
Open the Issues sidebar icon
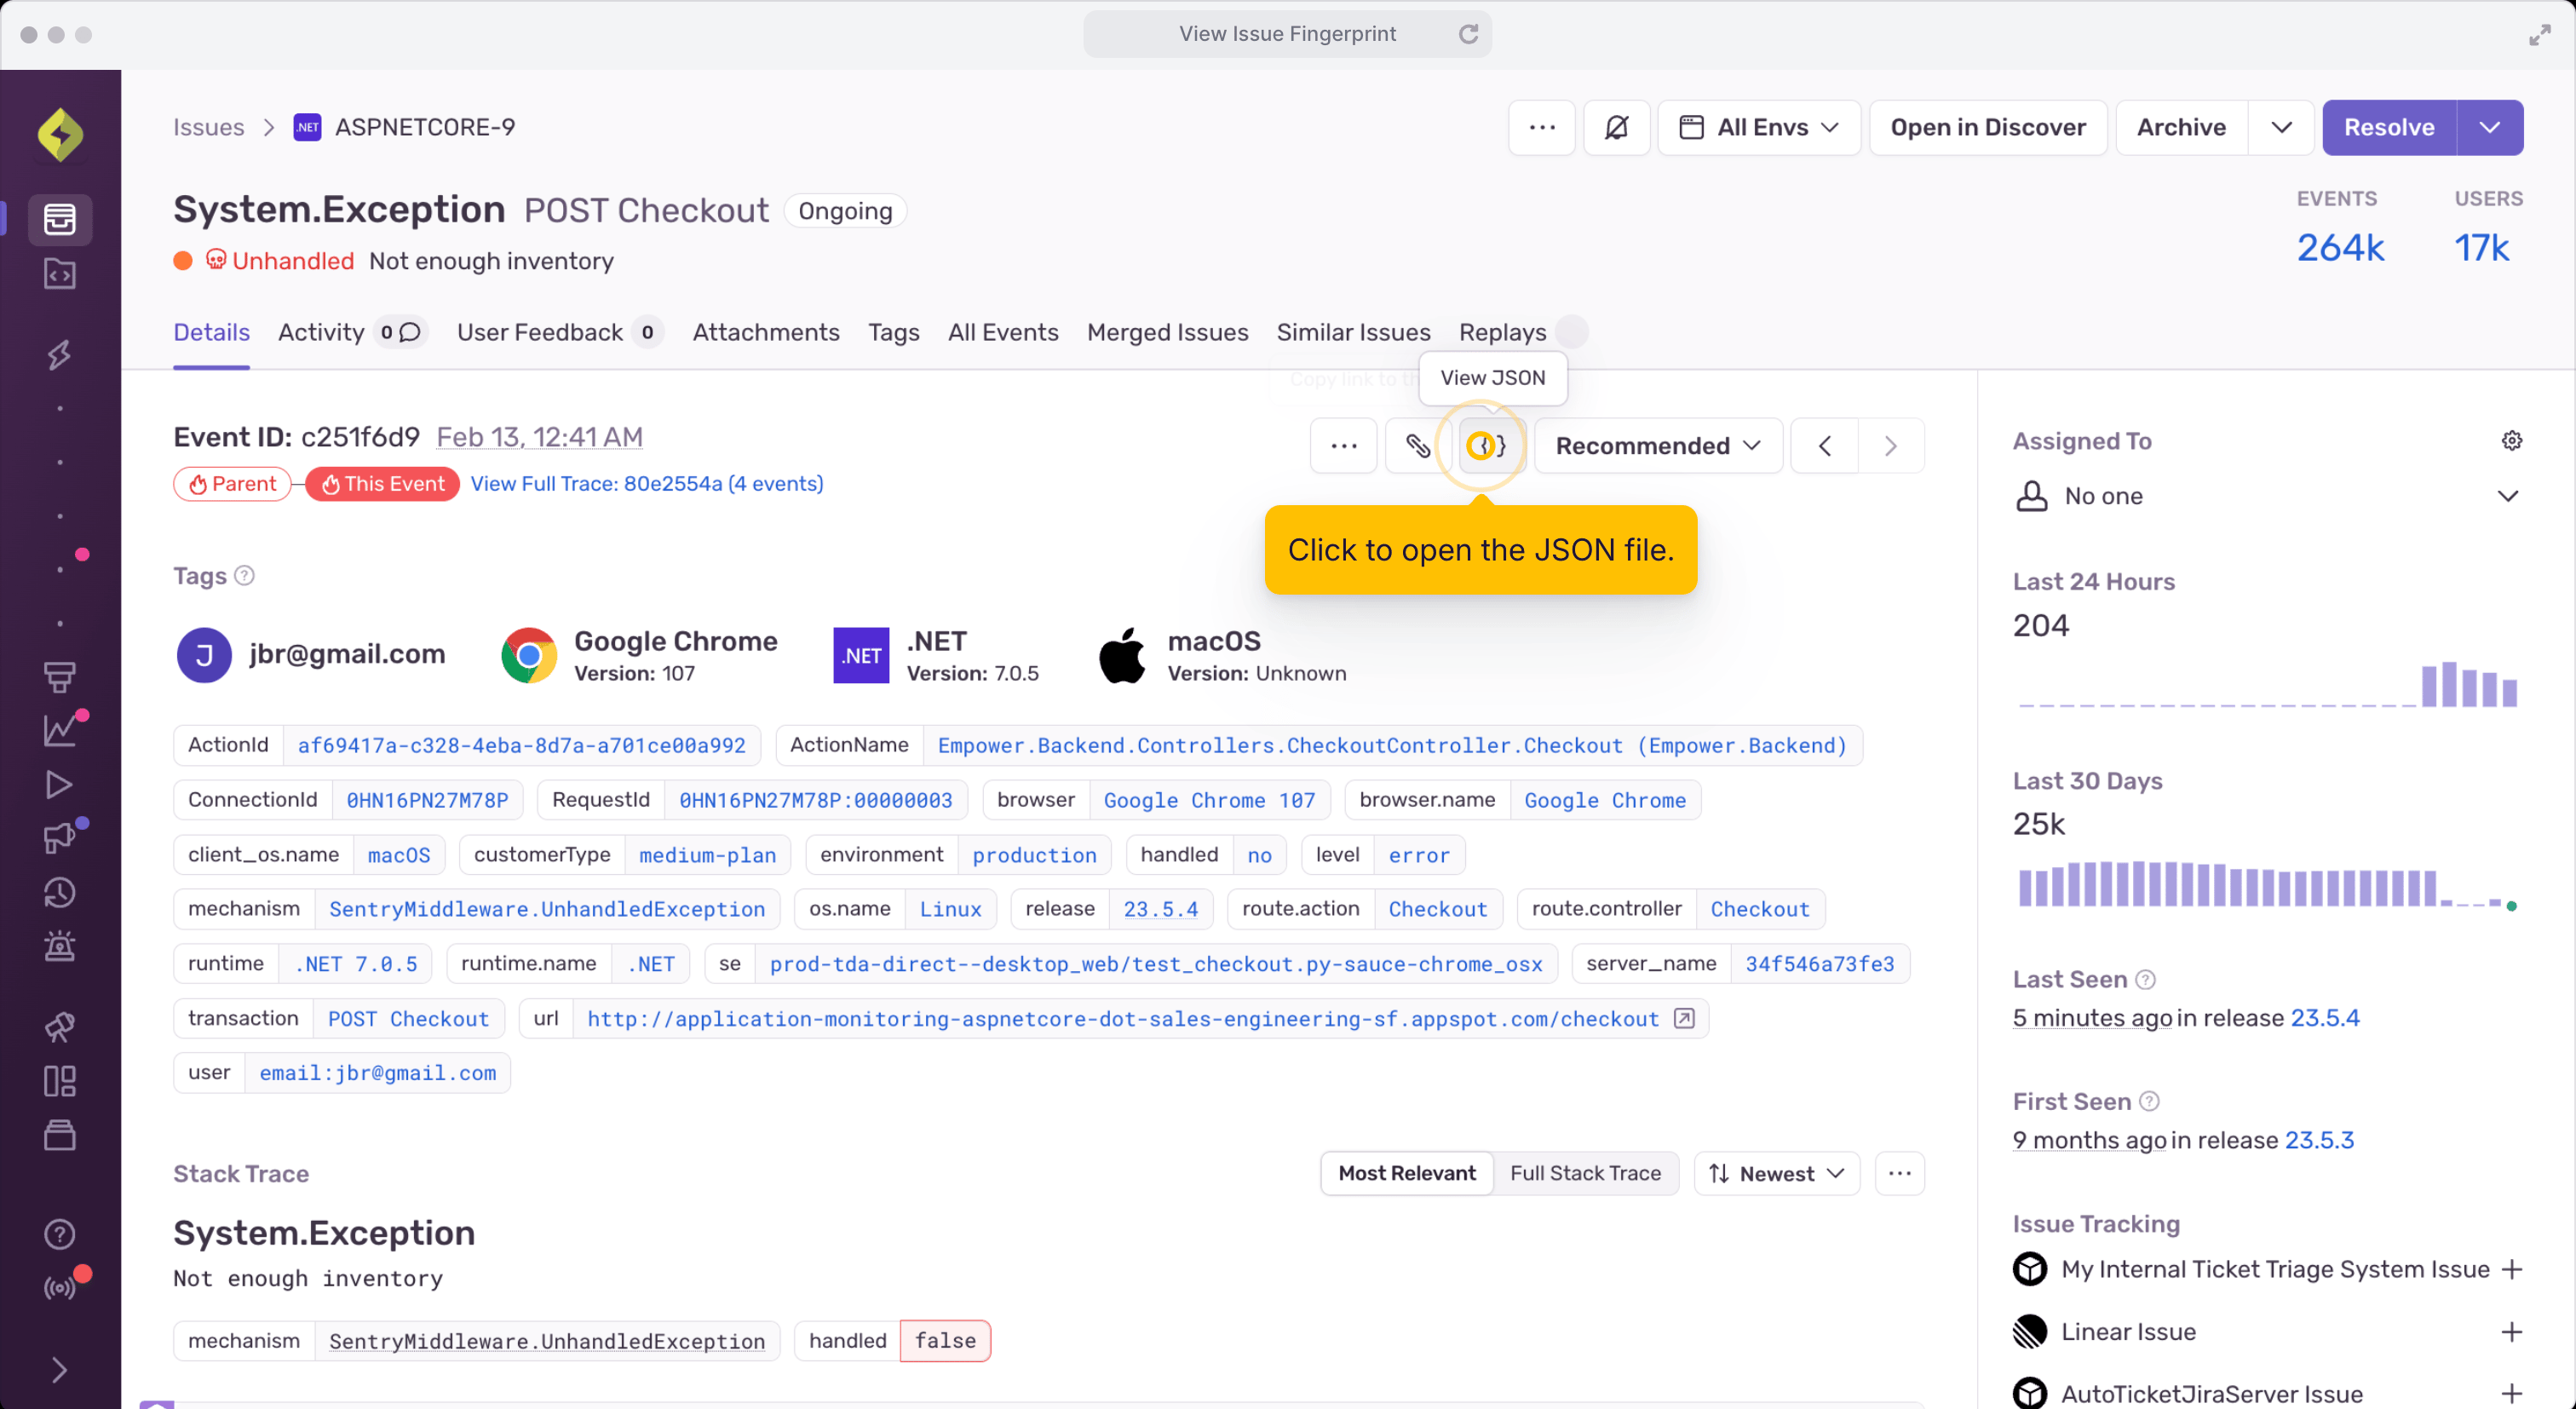(x=60, y=219)
